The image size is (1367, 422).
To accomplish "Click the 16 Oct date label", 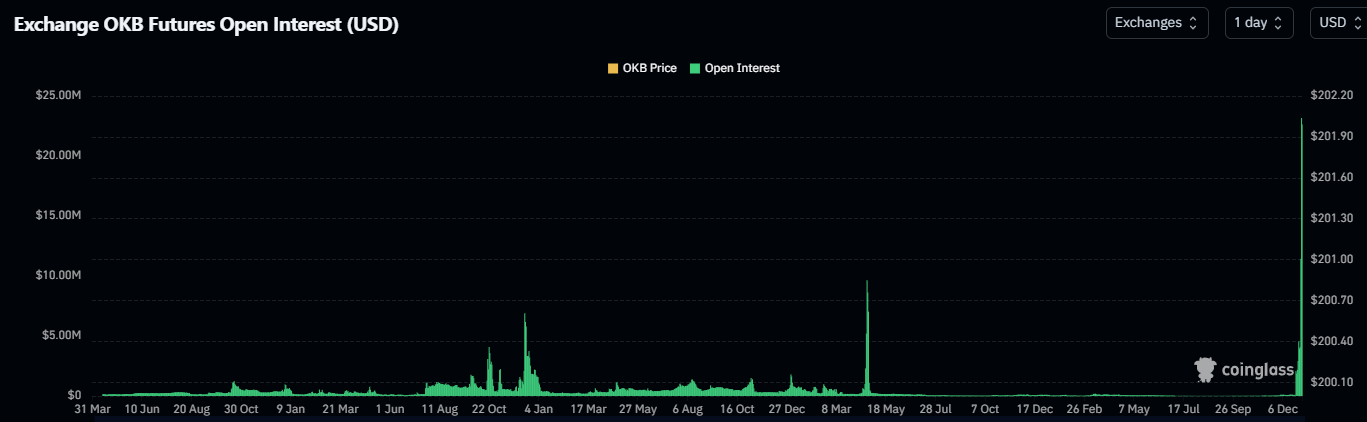I will point(737,409).
